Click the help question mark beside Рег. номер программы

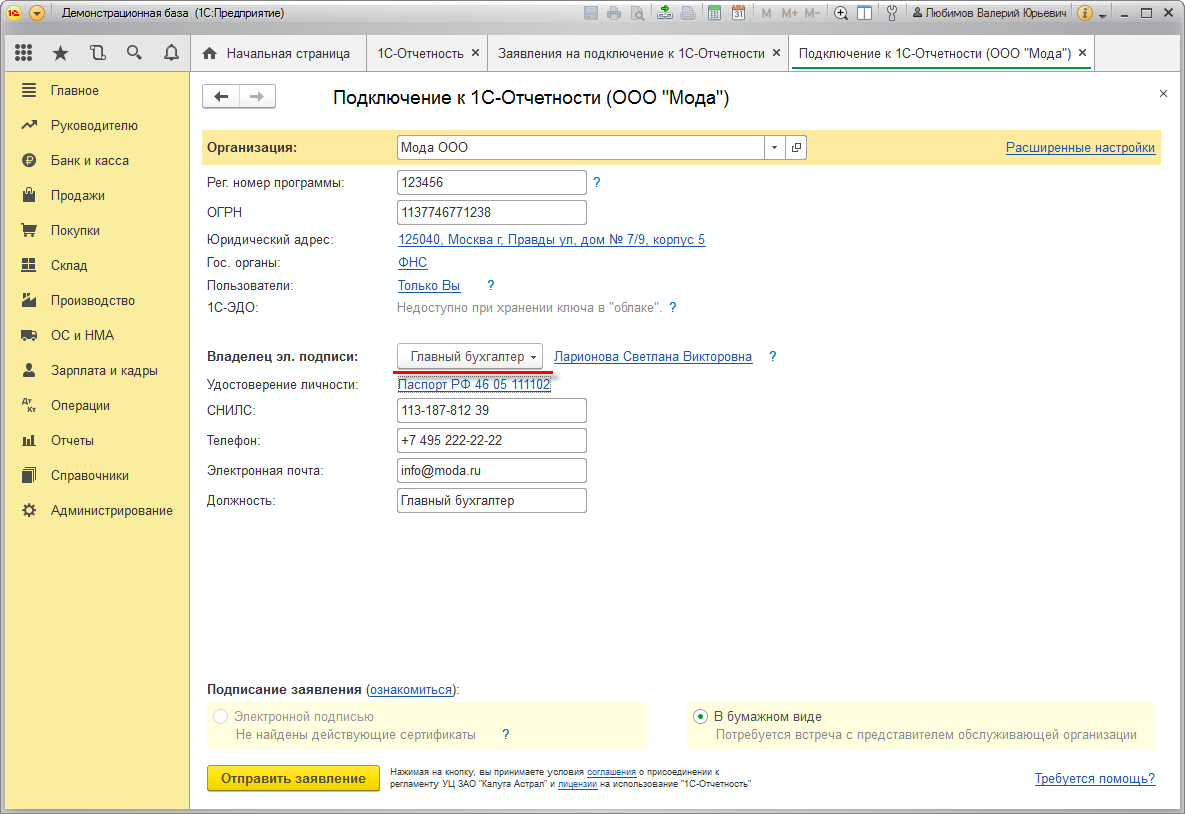(597, 182)
